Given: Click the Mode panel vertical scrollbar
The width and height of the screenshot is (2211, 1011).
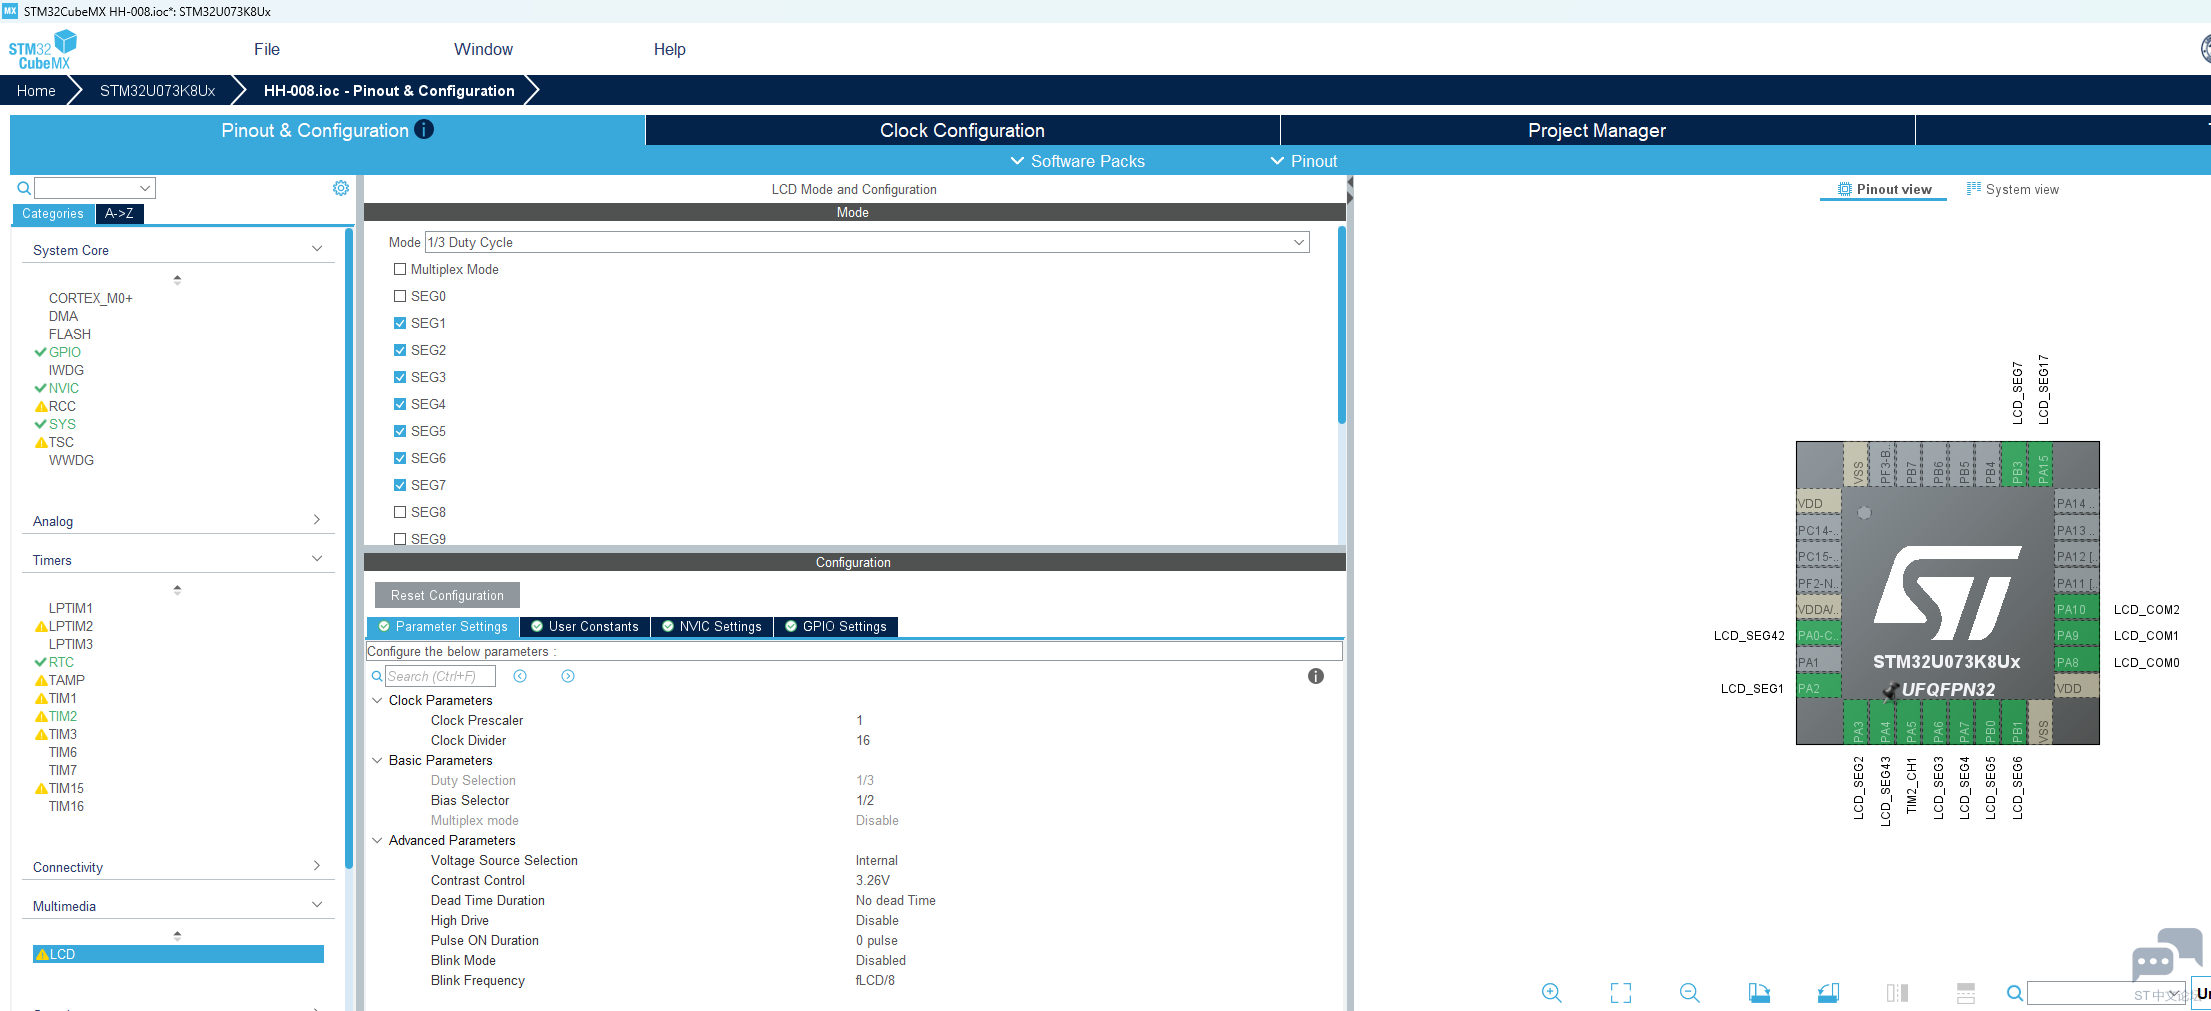Looking at the screenshot, I should [x=1341, y=325].
